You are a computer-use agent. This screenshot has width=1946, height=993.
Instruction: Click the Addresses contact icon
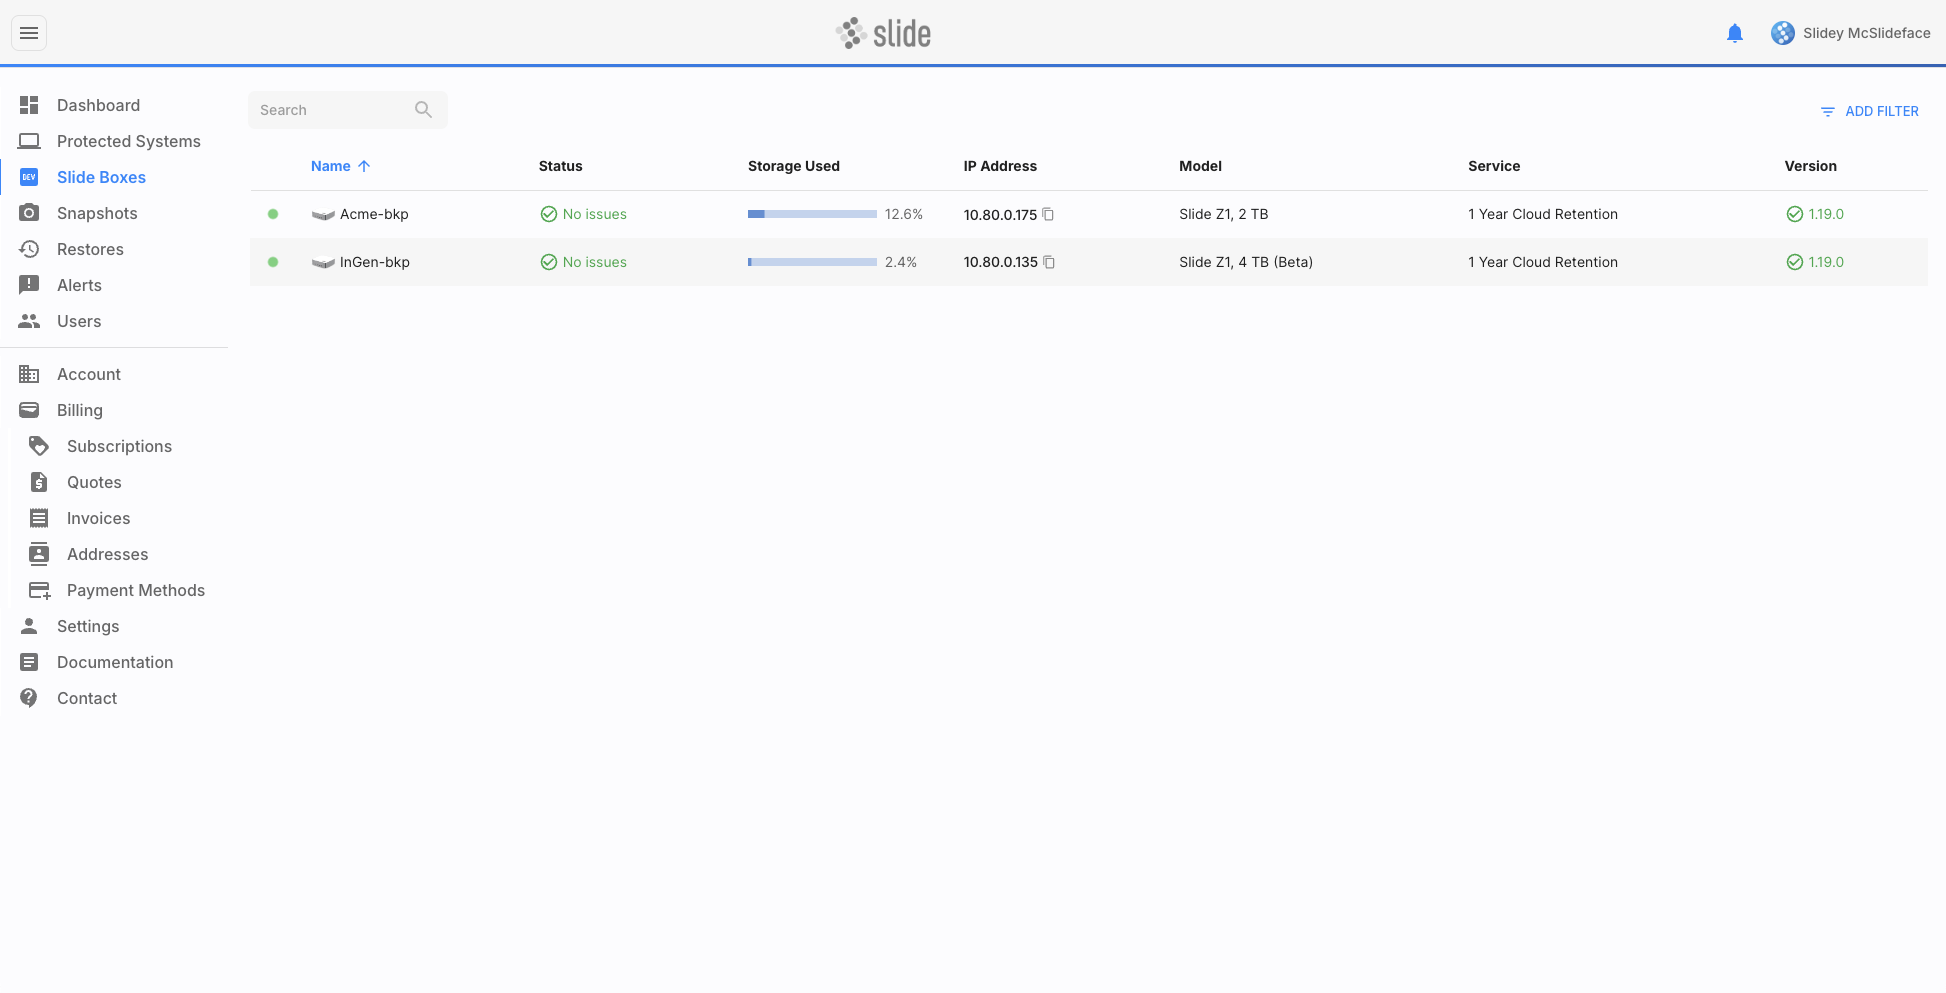[39, 554]
